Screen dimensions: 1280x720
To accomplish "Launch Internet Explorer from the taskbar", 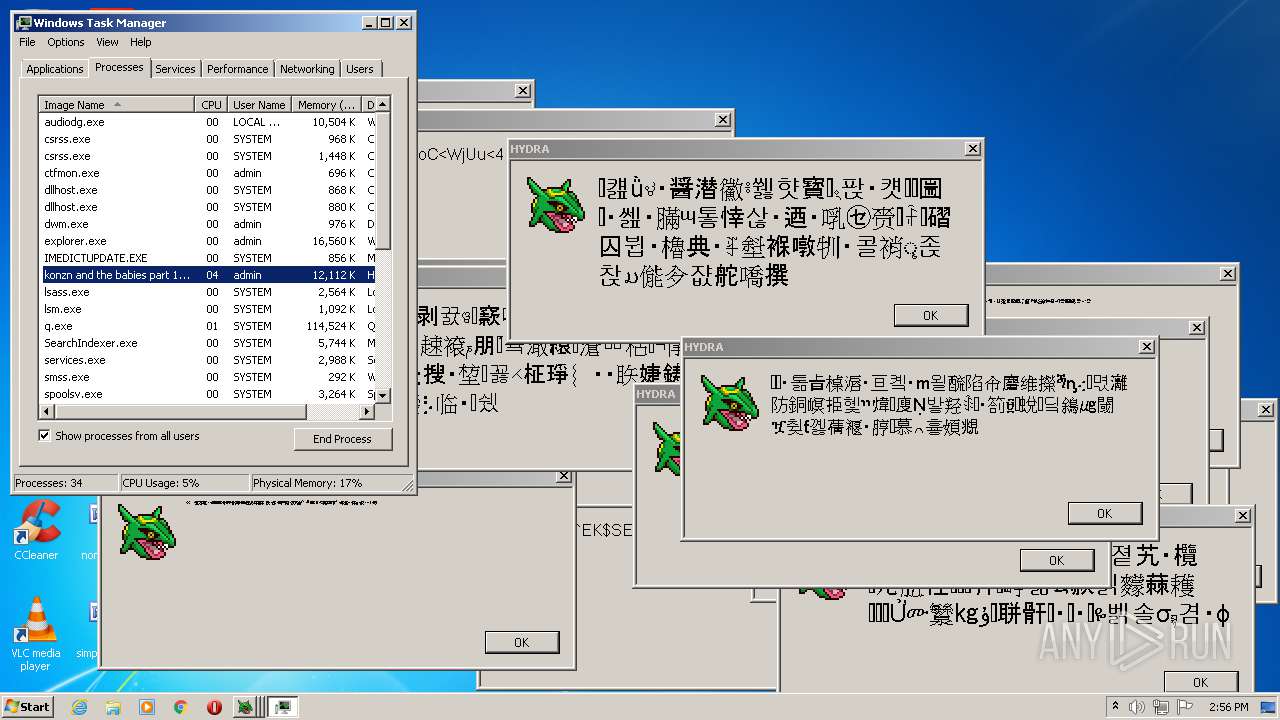I will pos(80,707).
